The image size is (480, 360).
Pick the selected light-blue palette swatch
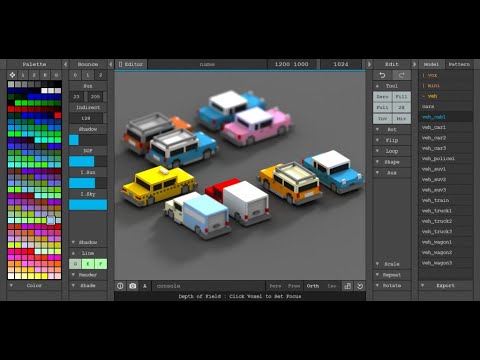coord(51,220)
